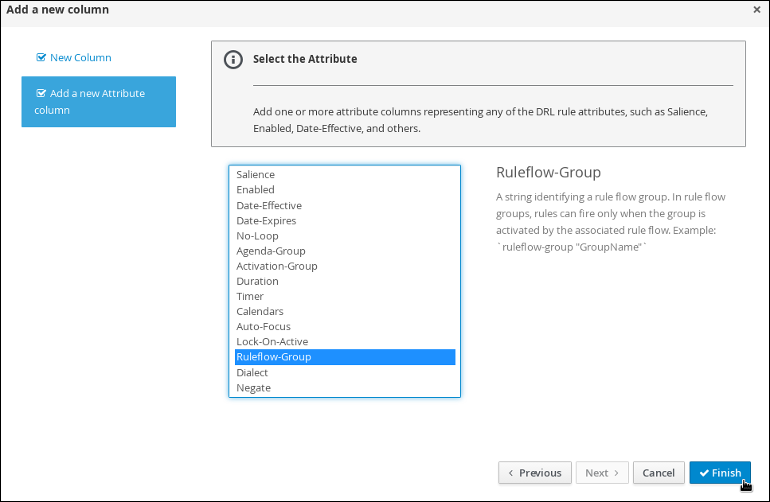Choose the Enabled attribute
Viewport: 770px width, 502px height.
(x=345, y=190)
